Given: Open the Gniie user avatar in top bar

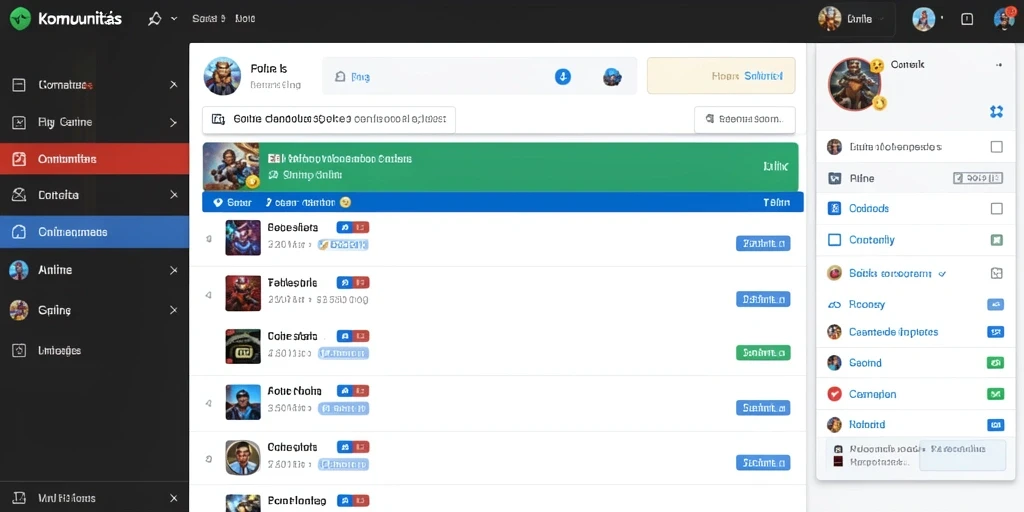Looking at the screenshot, I should (829, 19).
